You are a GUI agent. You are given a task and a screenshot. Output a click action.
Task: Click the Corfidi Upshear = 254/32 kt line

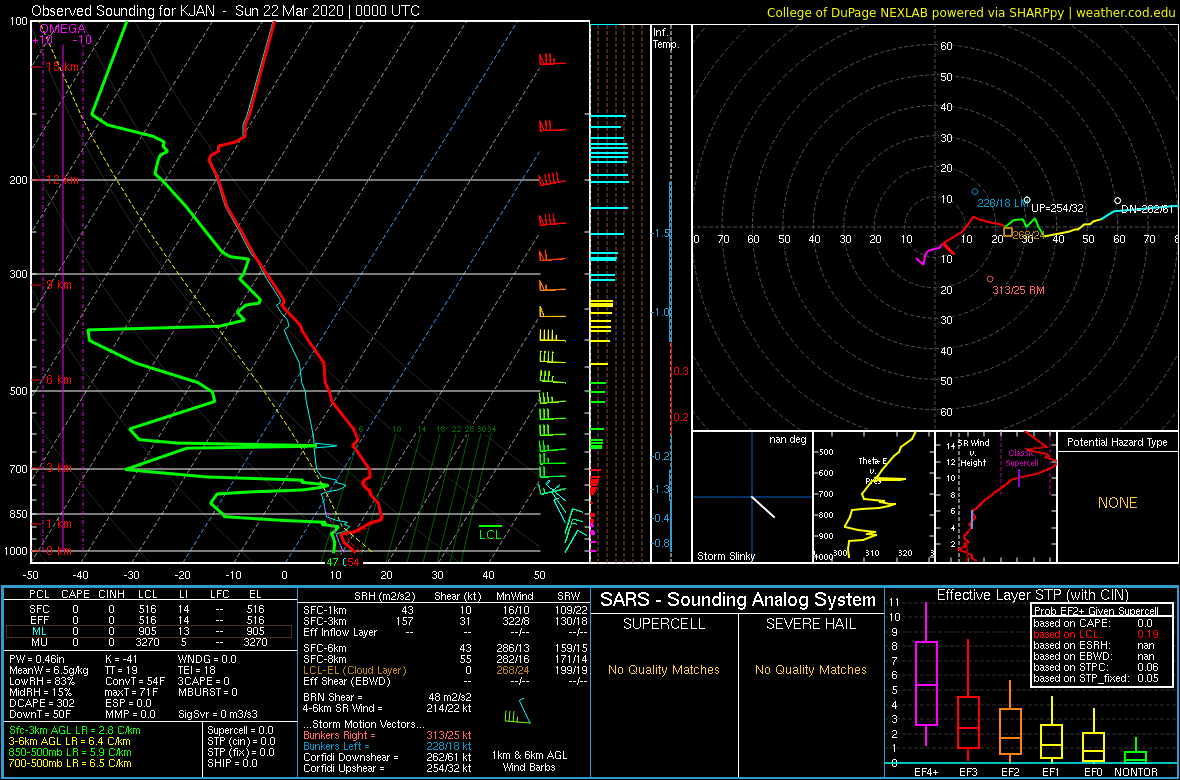coord(388,769)
